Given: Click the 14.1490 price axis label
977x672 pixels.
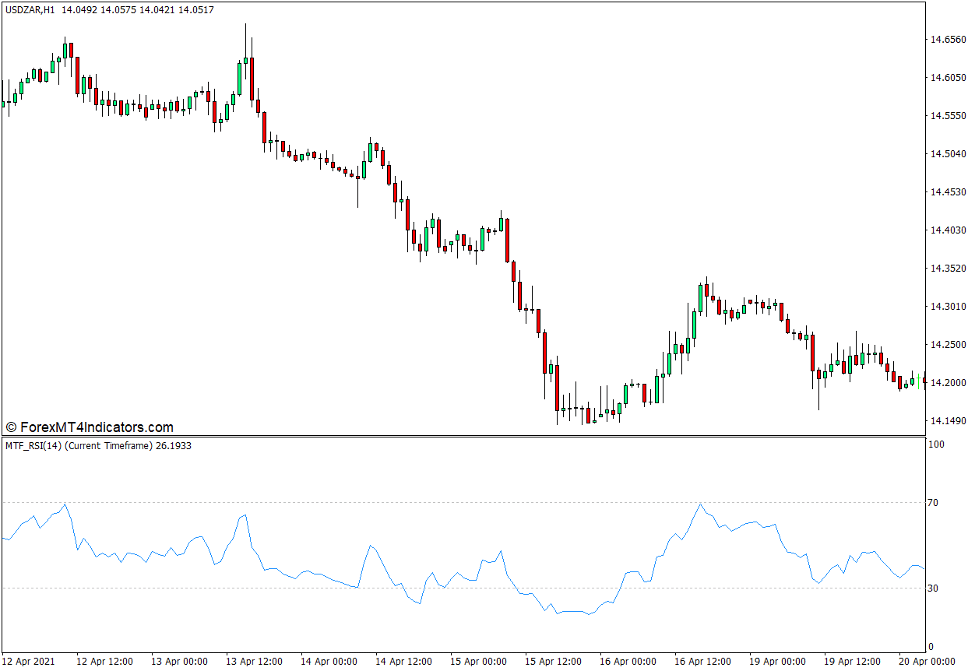Looking at the screenshot, I should tap(948, 421).
